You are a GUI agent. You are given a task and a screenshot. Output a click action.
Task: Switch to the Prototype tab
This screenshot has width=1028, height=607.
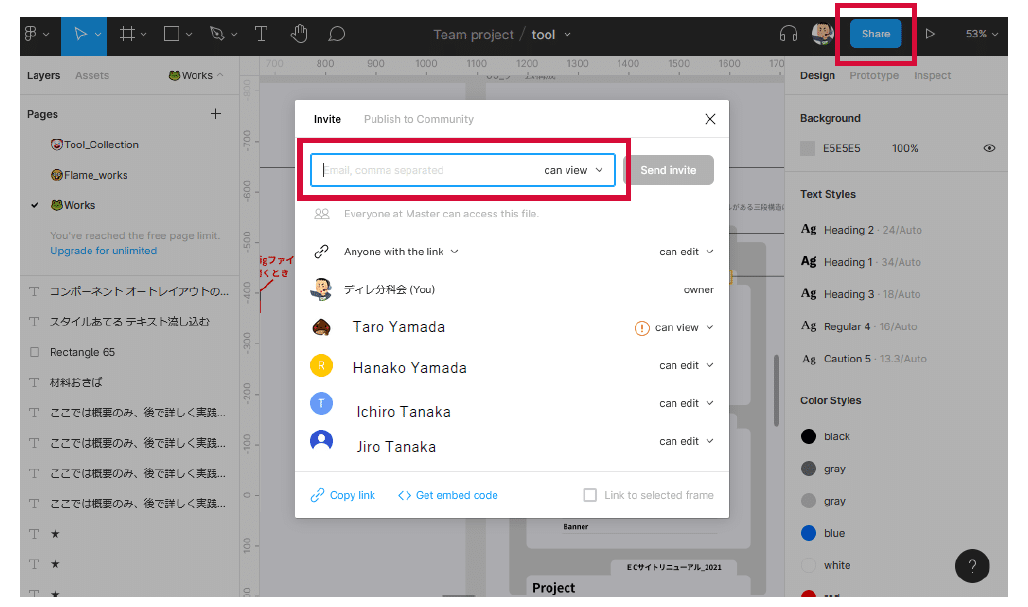pos(874,75)
